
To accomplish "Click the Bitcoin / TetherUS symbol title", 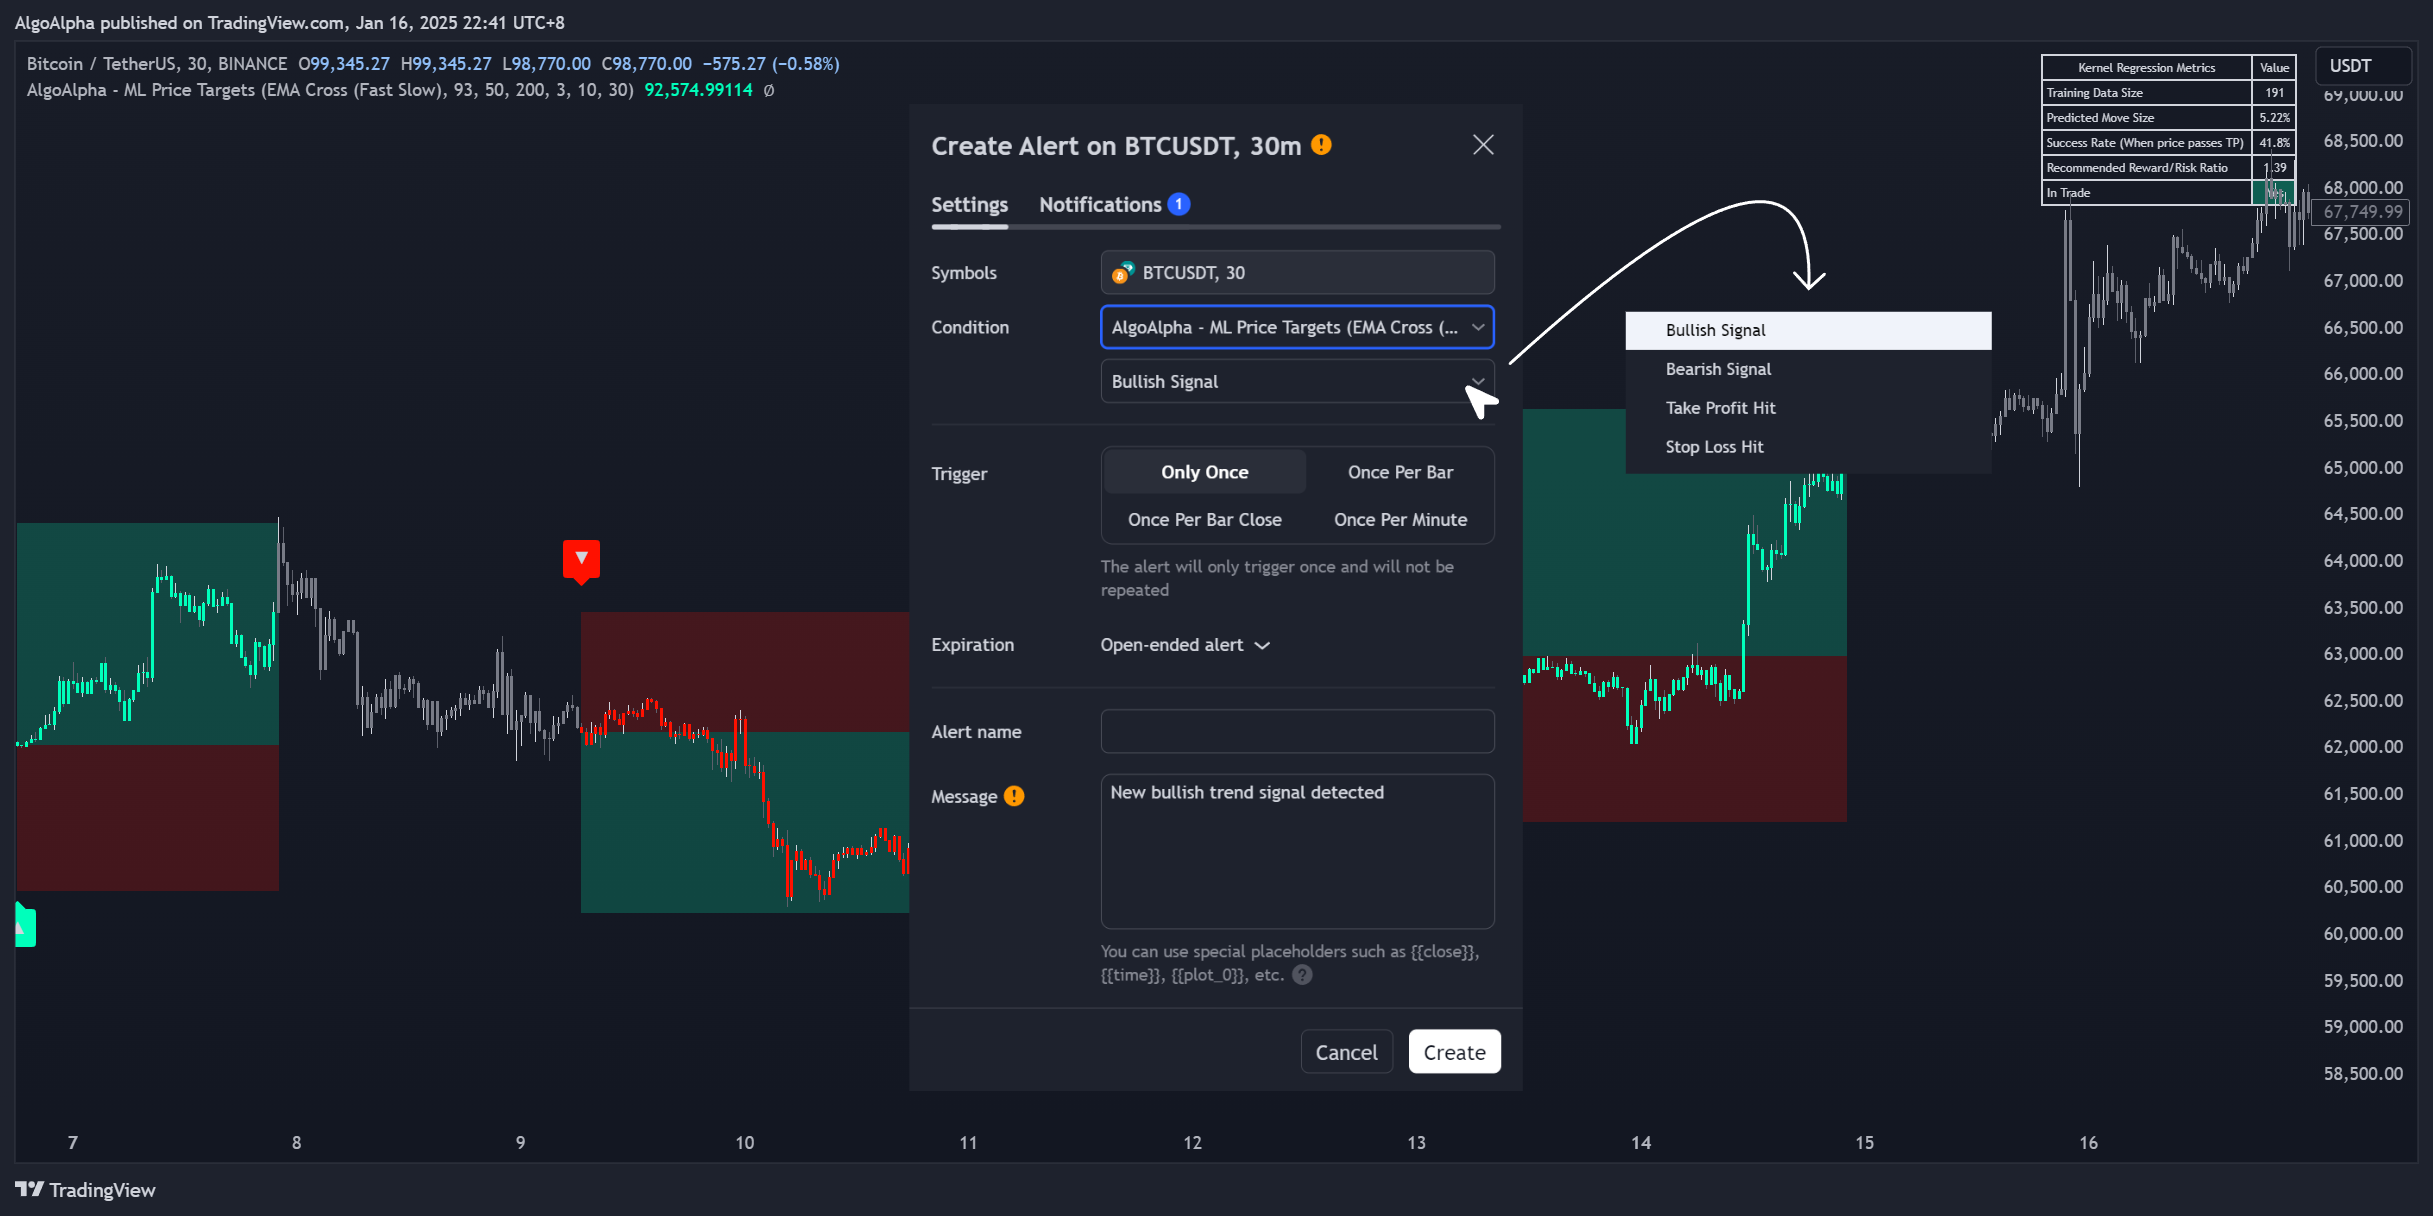I will point(156,64).
